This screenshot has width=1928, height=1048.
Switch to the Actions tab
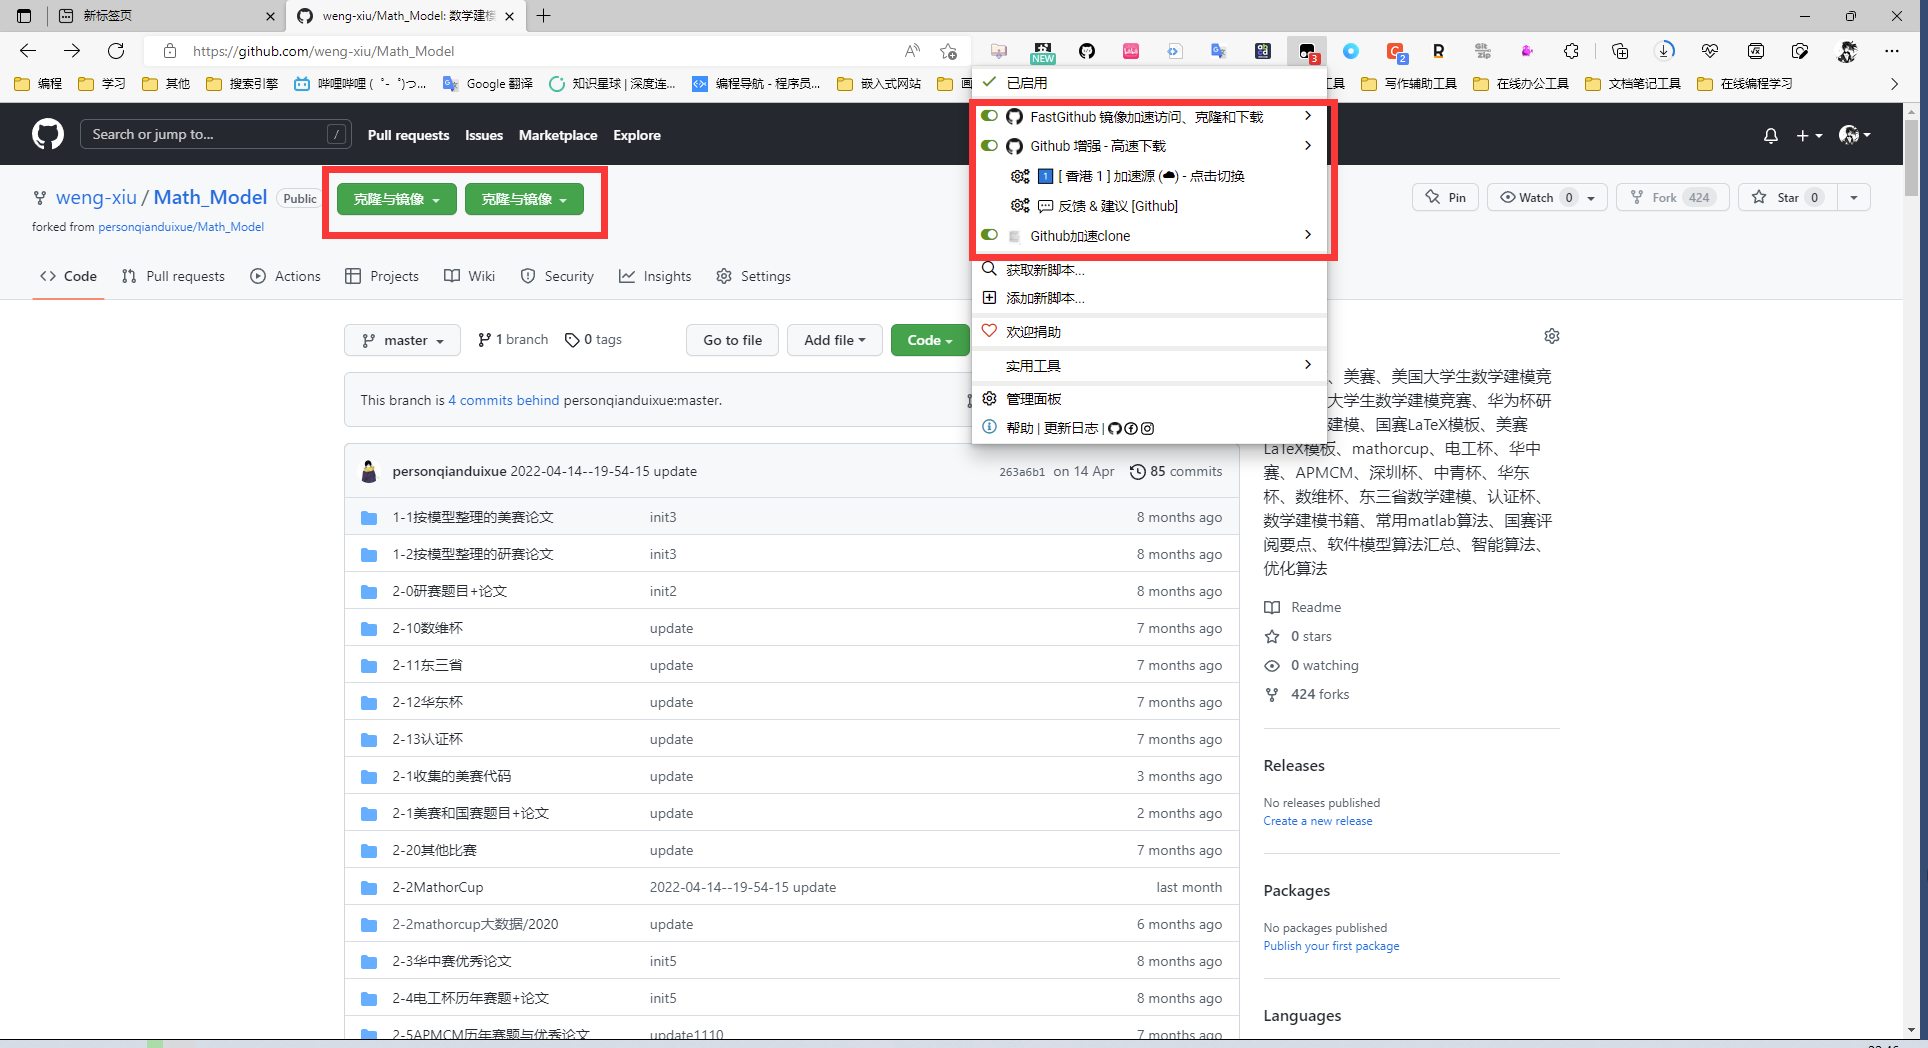pos(286,276)
